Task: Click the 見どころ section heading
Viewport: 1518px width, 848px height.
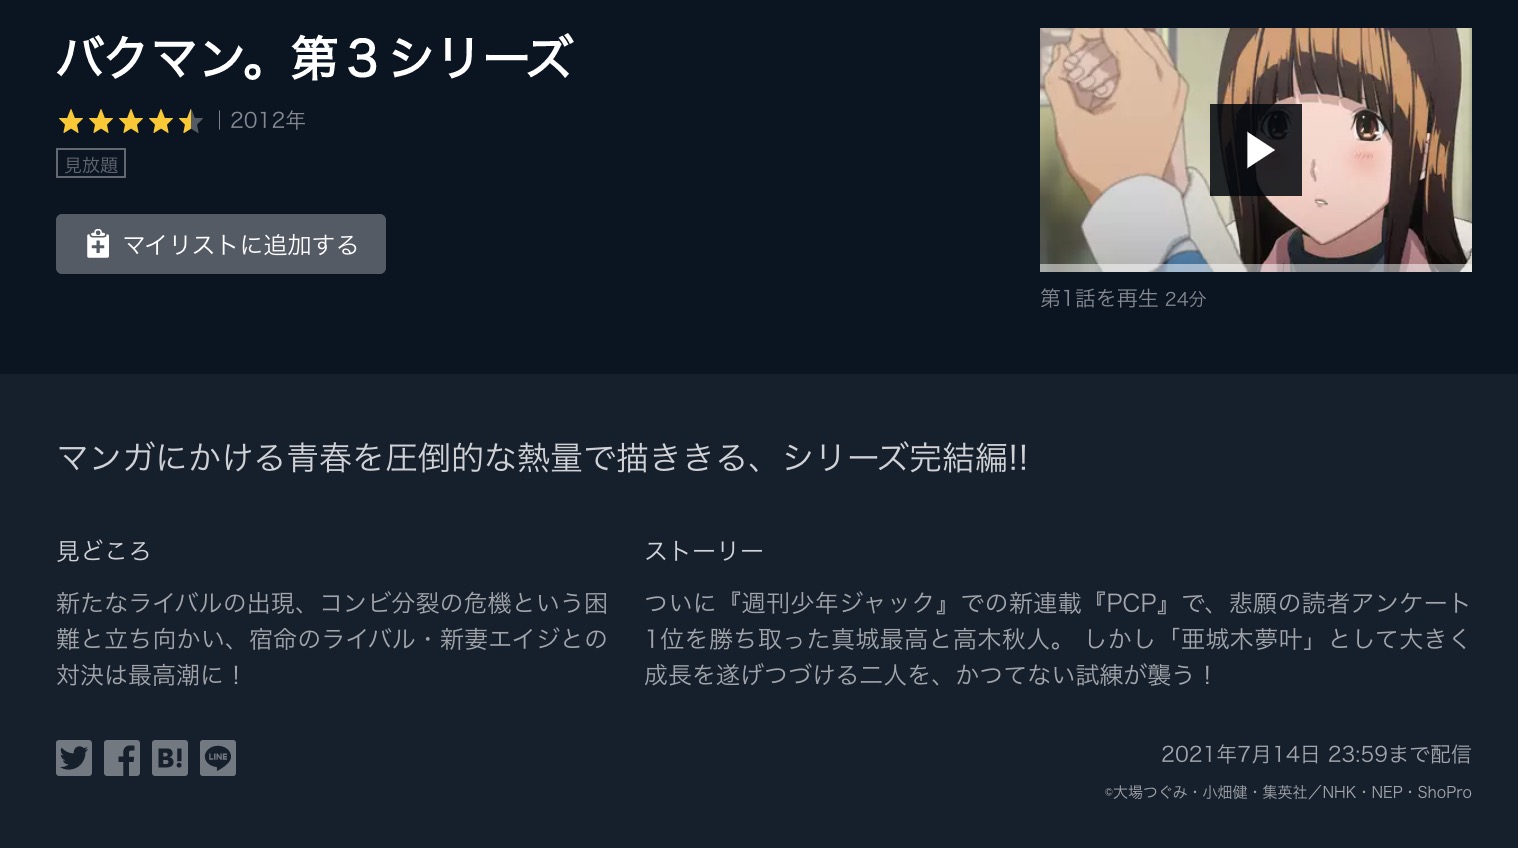Action: pyautogui.click(x=103, y=551)
